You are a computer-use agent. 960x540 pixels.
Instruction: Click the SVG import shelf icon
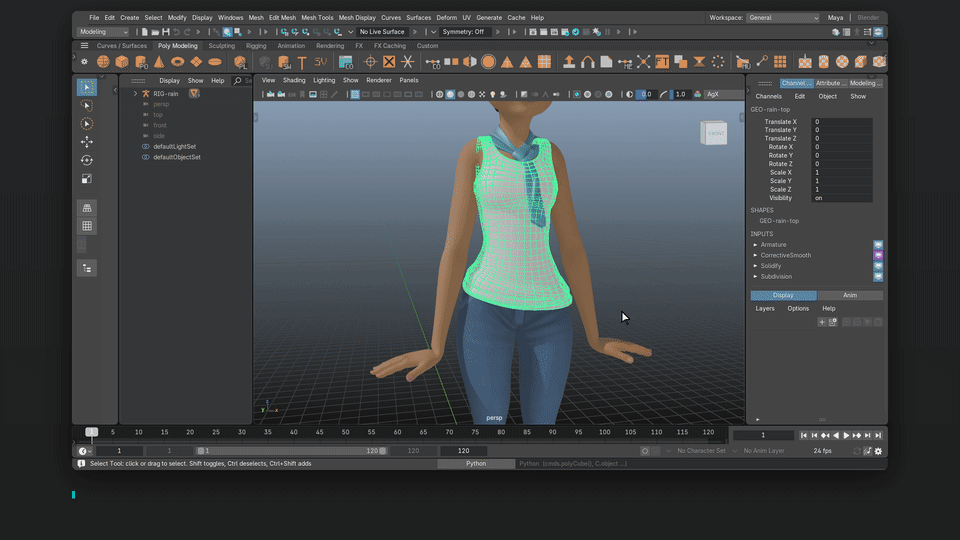(321, 62)
